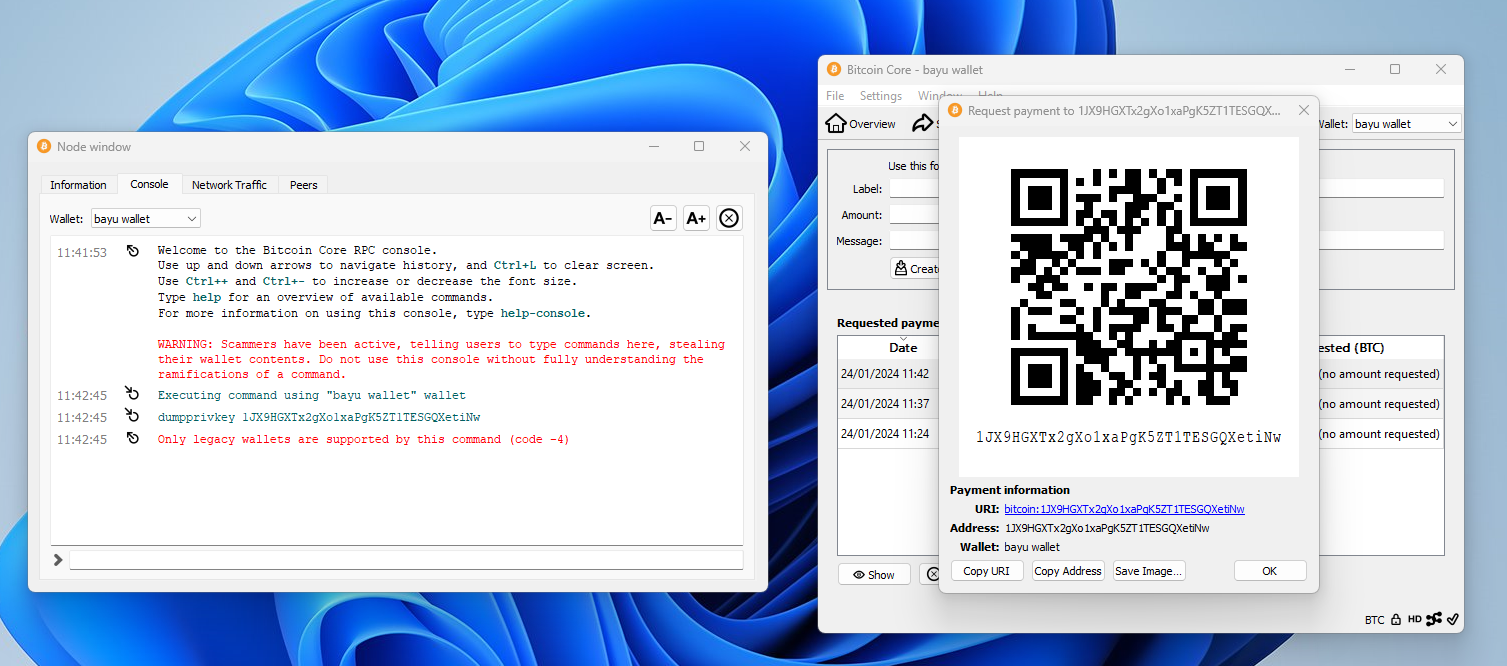The width and height of the screenshot is (1507, 666).
Task: Click the address text below the QR code
Action: tap(1128, 437)
